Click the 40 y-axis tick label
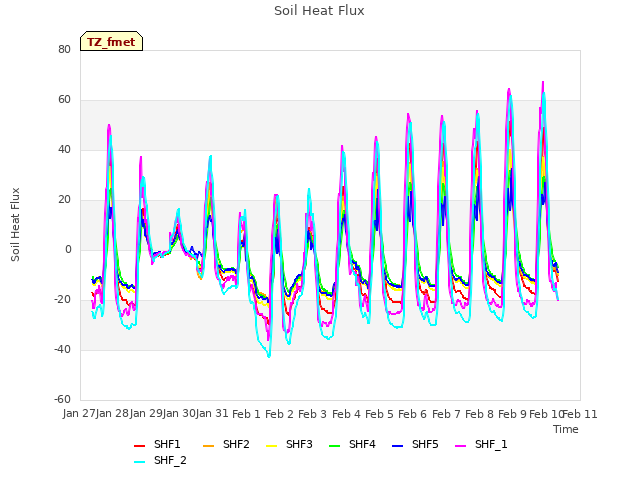The image size is (640, 480). click(x=64, y=149)
